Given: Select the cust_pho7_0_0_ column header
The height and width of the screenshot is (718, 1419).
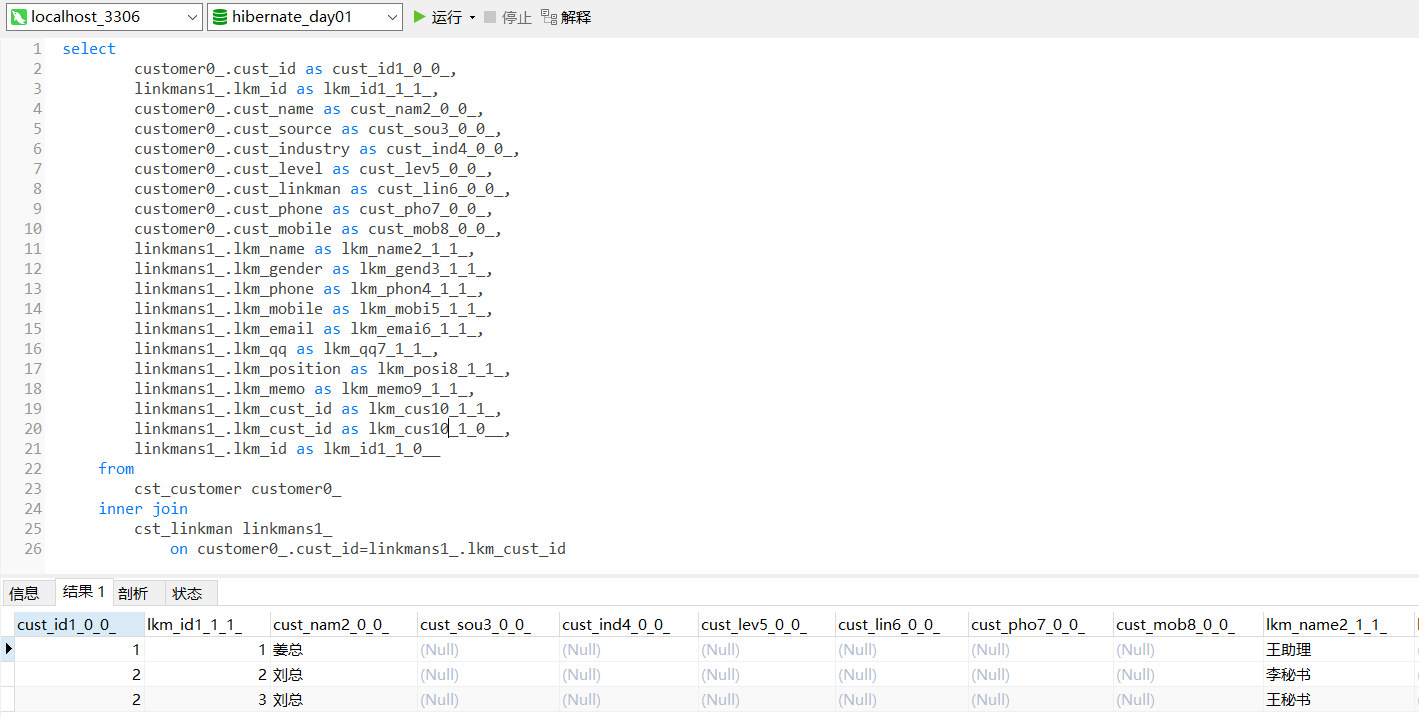Looking at the screenshot, I should point(1041,625).
